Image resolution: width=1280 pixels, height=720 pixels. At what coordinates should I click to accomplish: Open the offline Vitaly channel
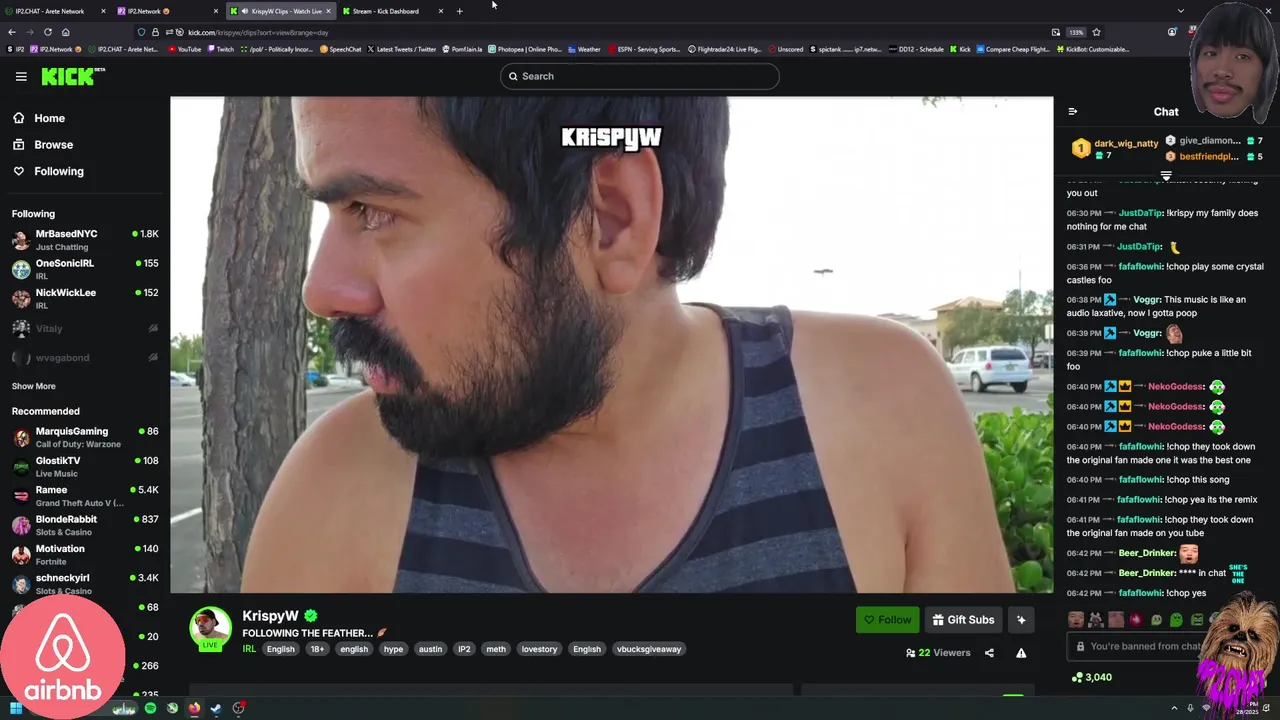click(85, 328)
